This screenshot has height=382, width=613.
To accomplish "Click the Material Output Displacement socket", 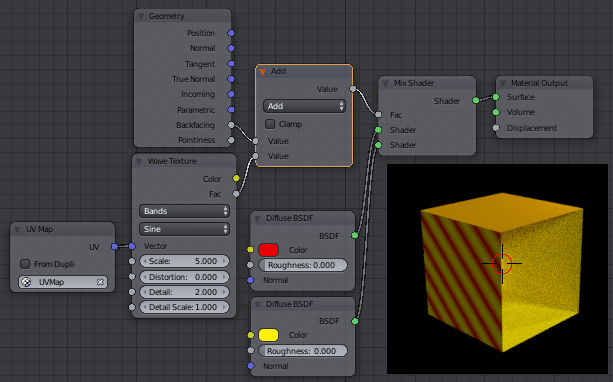I will click(496, 128).
